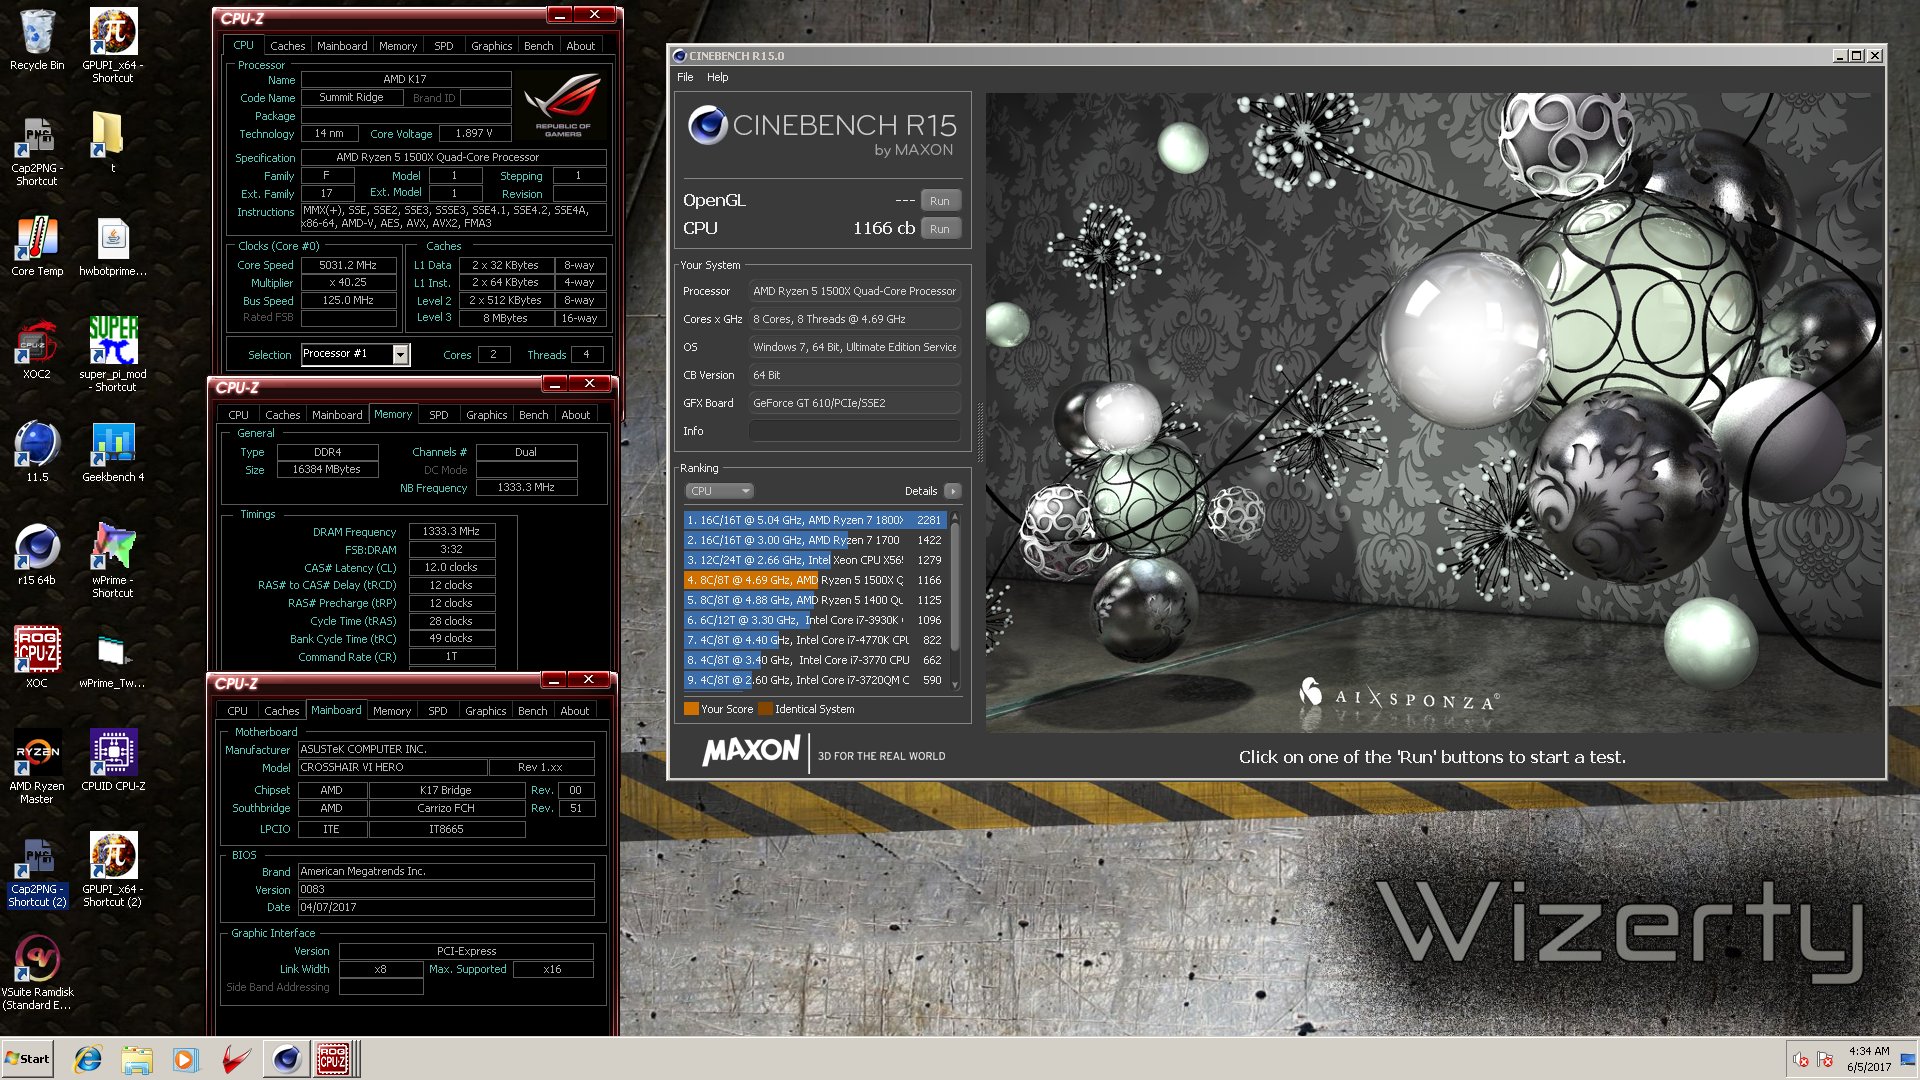Click the MAXON logo in Cinebench
This screenshot has width=1920, height=1080.
(751, 752)
